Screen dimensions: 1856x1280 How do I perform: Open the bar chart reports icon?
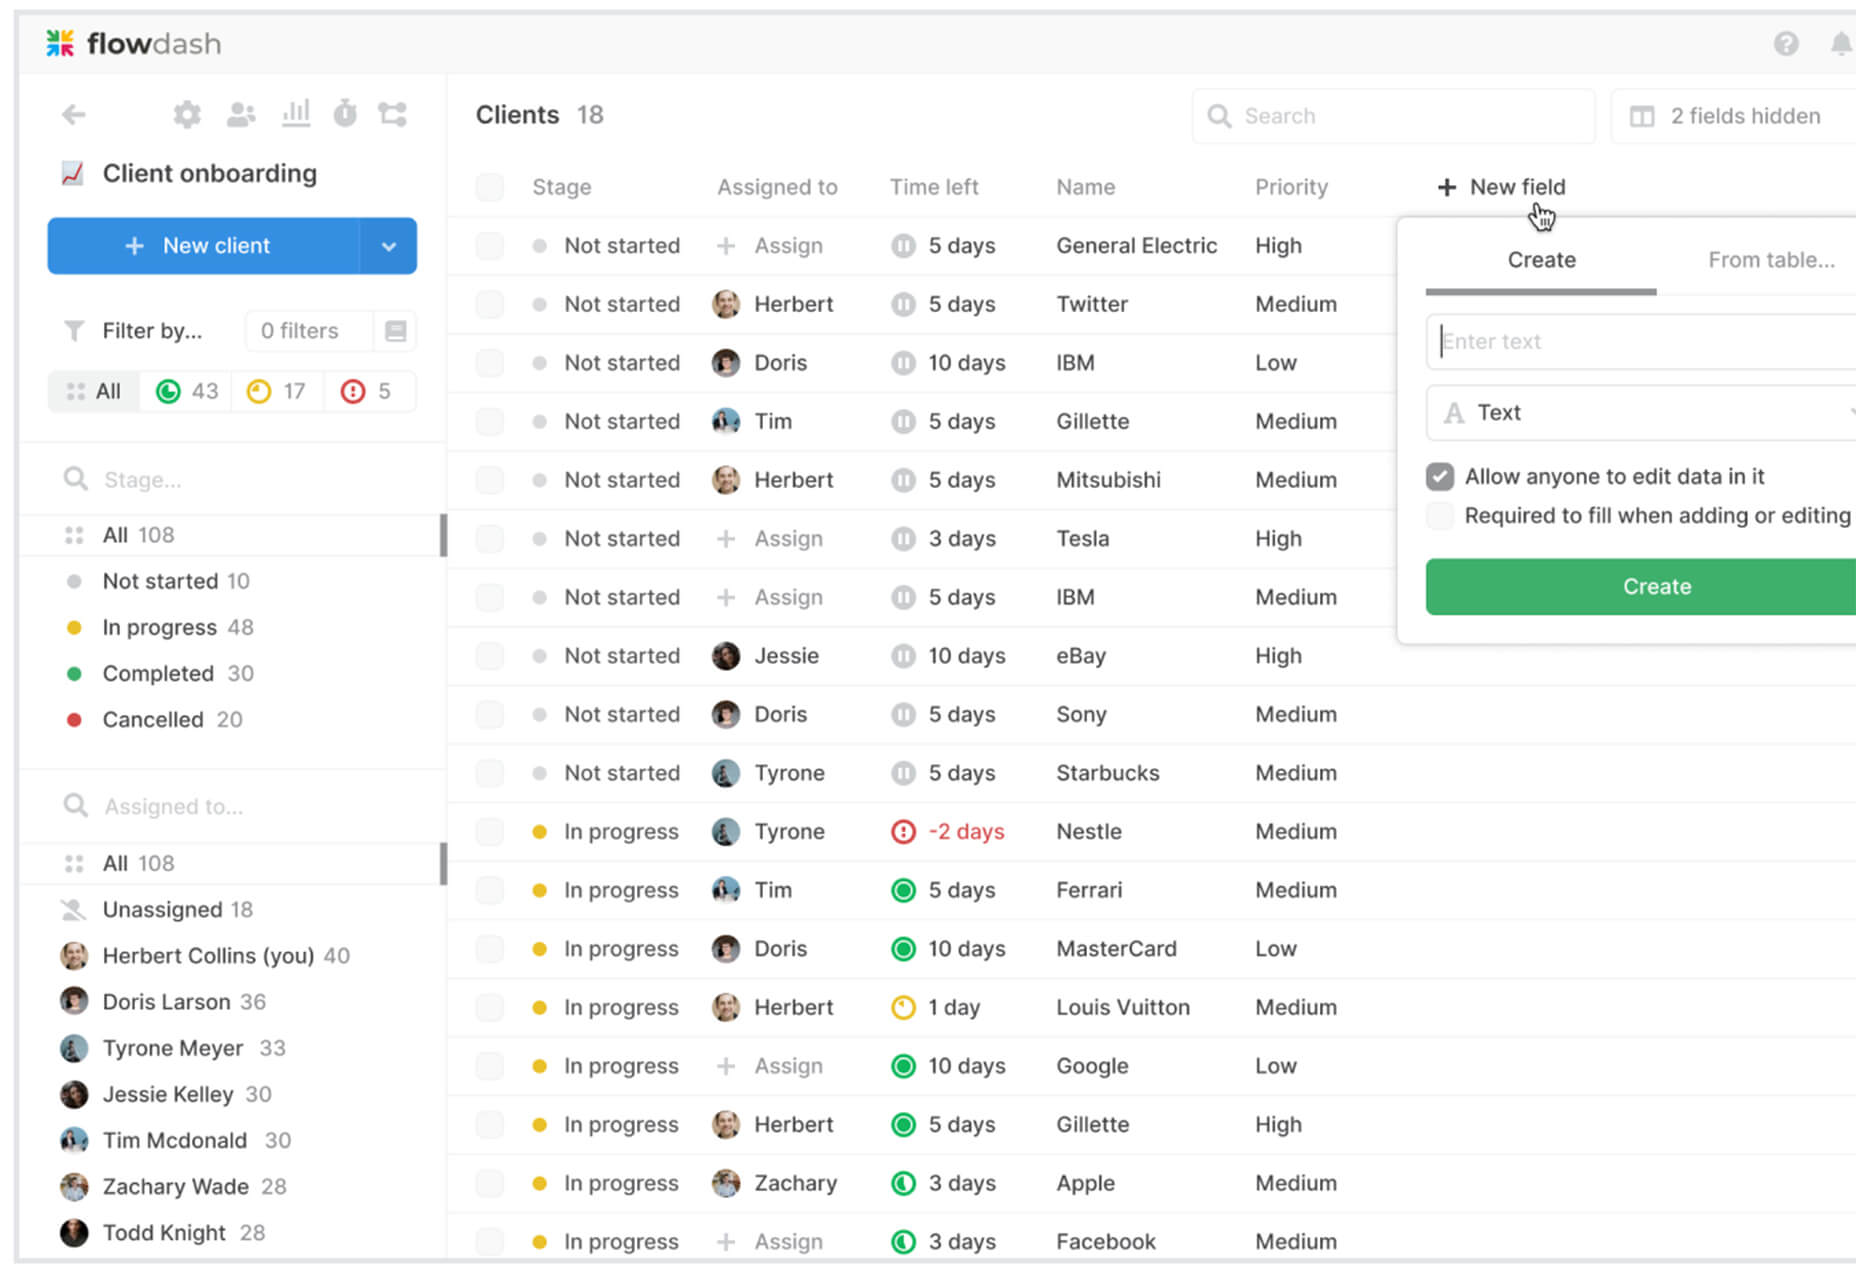(x=296, y=113)
